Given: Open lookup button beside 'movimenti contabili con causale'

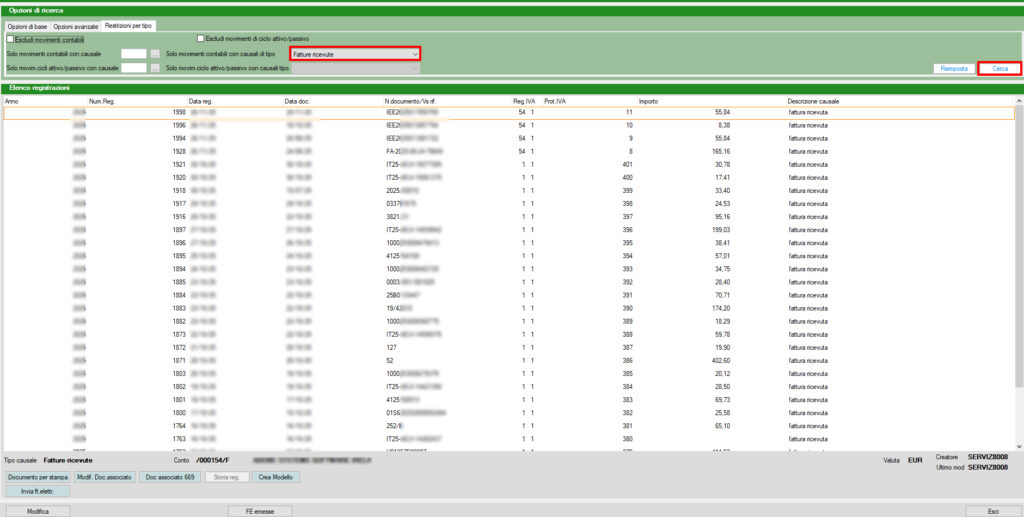Looking at the screenshot, I should tap(155, 53).
